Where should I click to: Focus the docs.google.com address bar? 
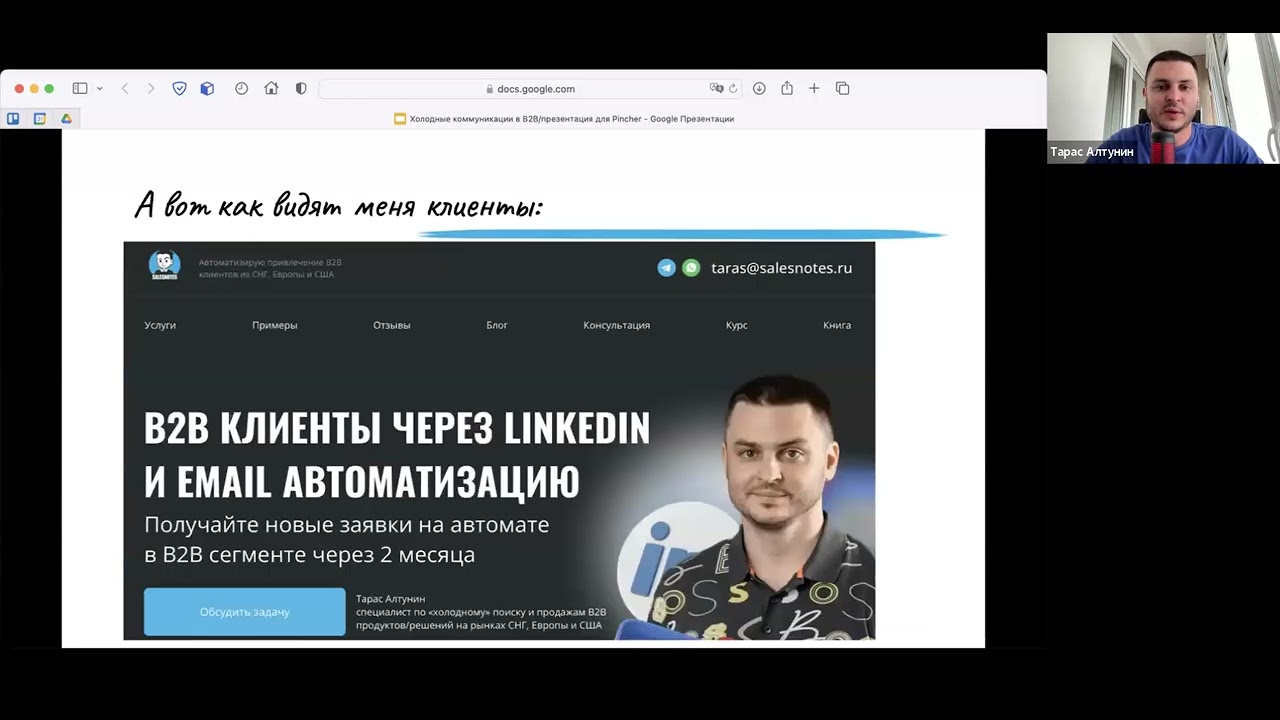[x=530, y=89]
